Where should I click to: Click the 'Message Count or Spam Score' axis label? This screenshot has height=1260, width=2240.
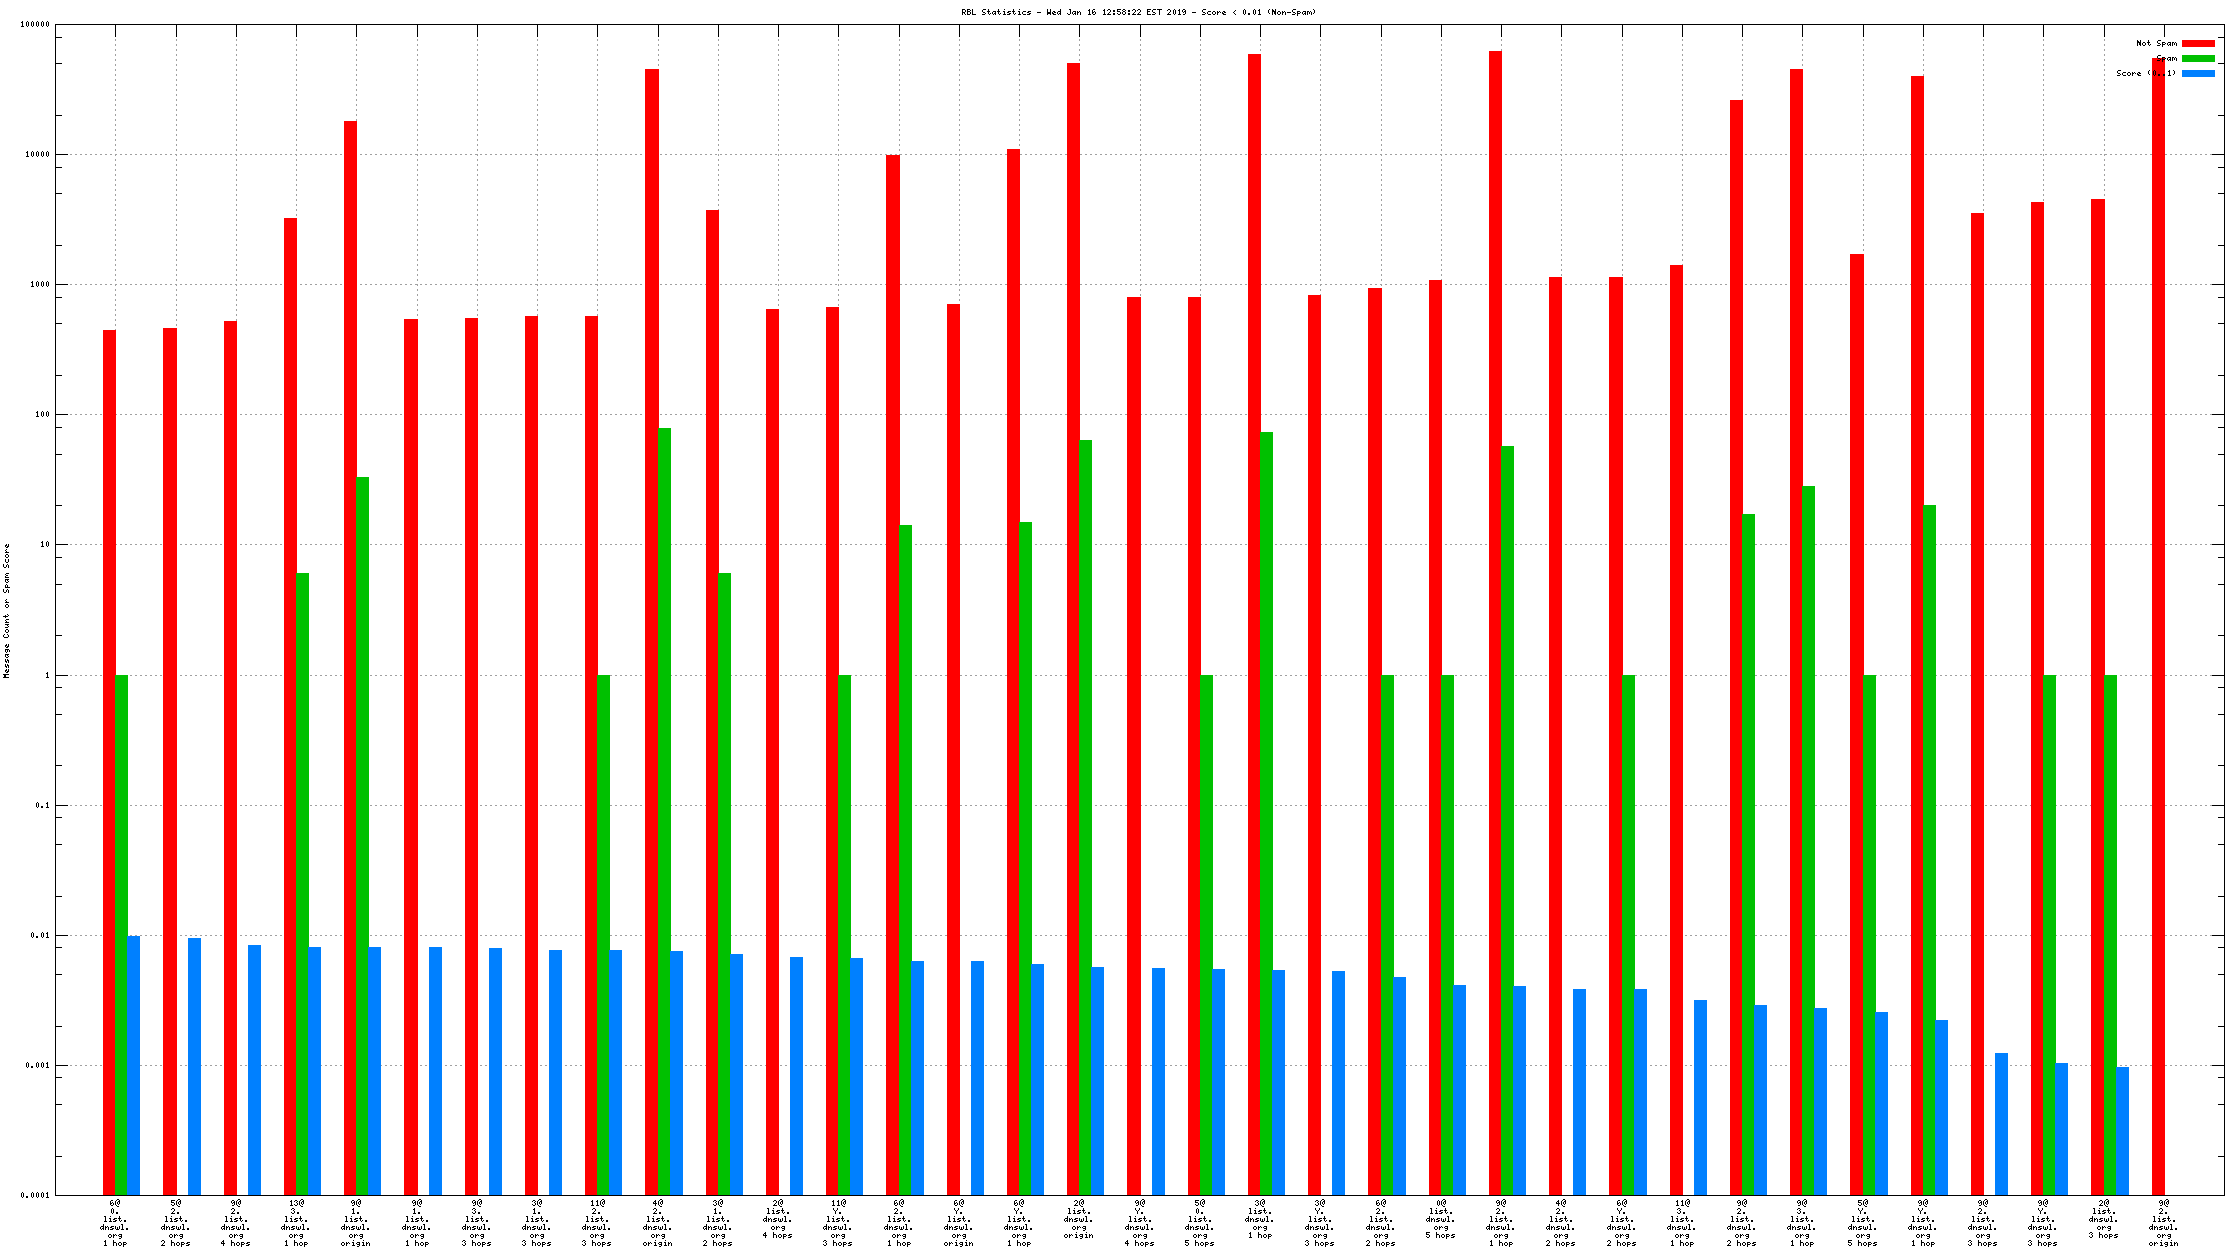coord(7,611)
